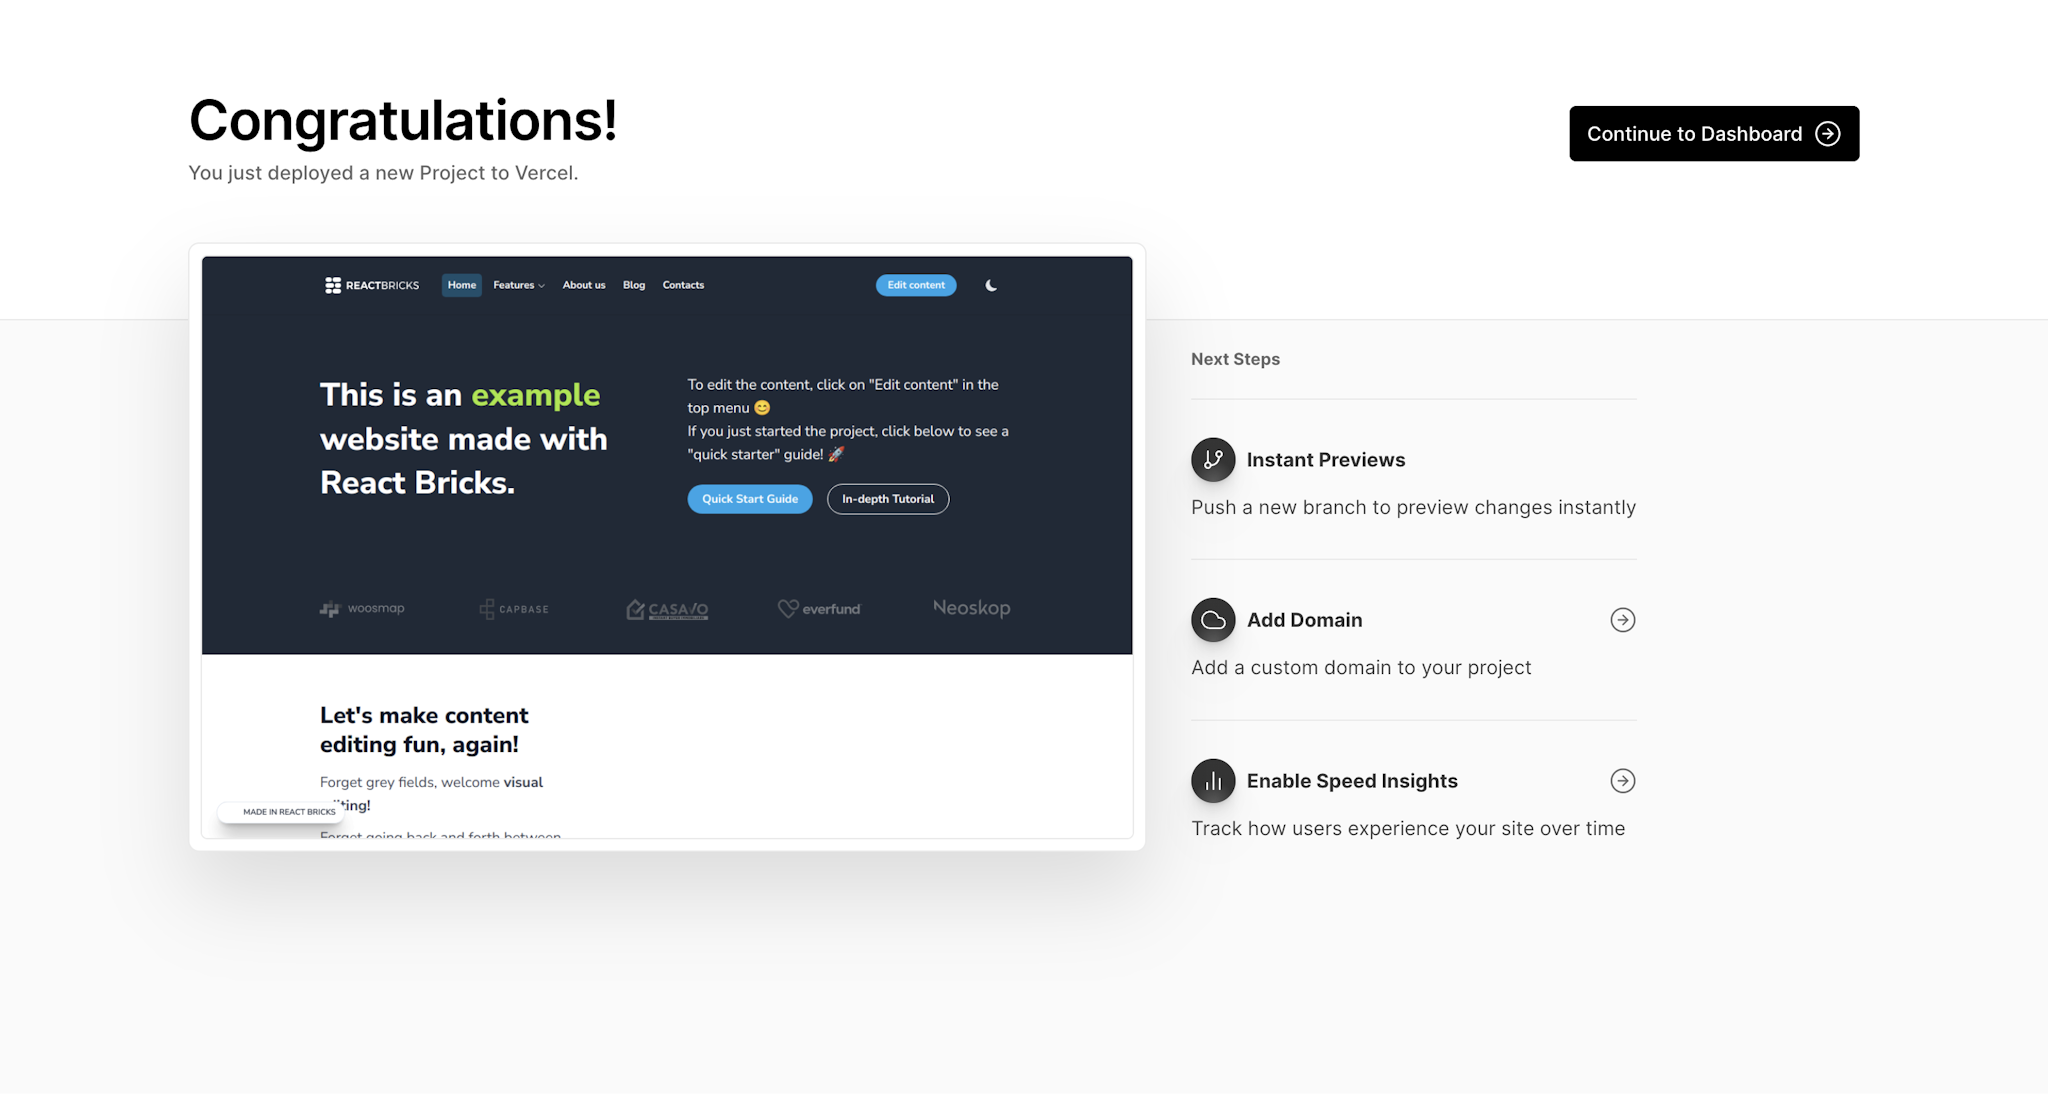This screenshot has height=1095, width=2048.
Task: Select the Home menu tab
Action: (x=462, y=285)
